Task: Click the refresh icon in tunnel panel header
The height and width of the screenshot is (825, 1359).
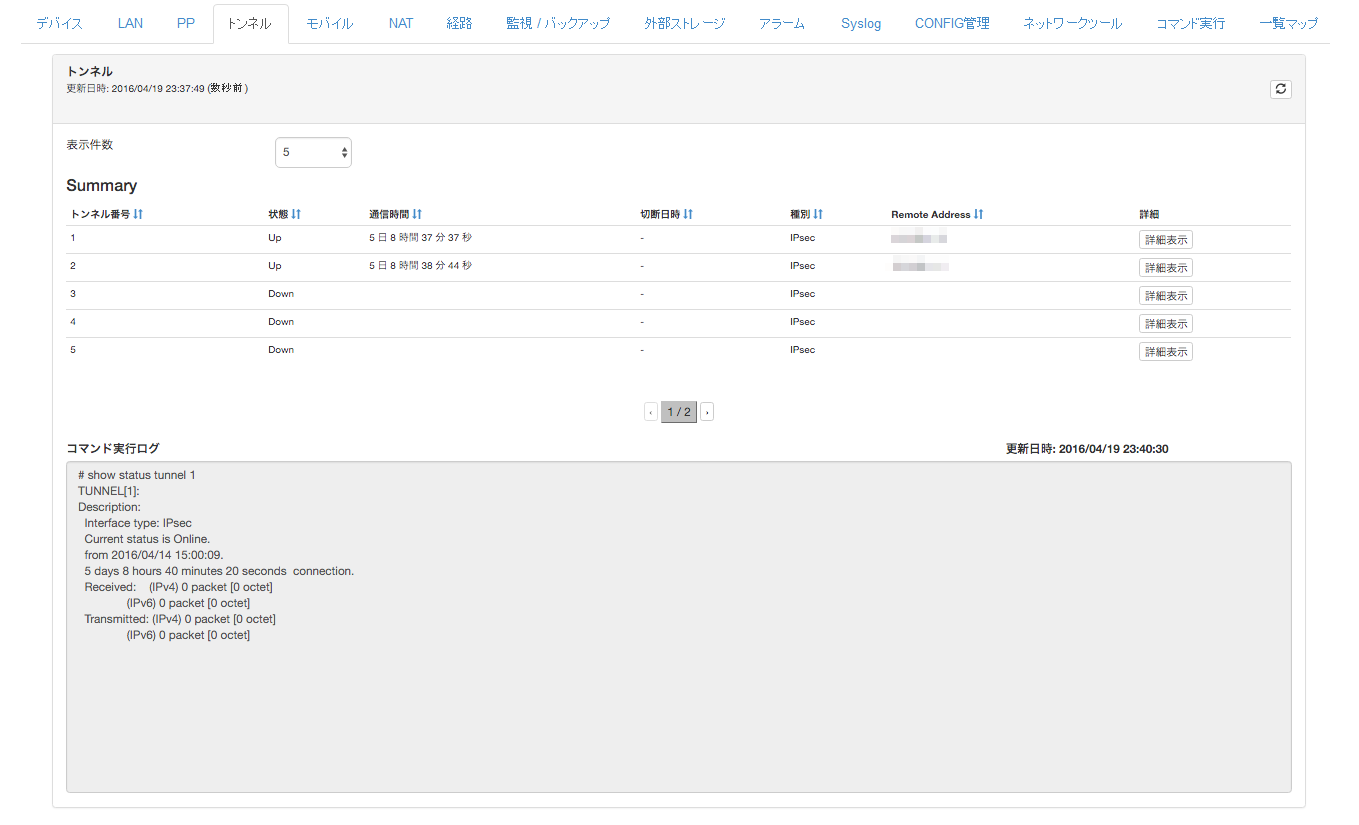Action: (x=1280, y=89)
